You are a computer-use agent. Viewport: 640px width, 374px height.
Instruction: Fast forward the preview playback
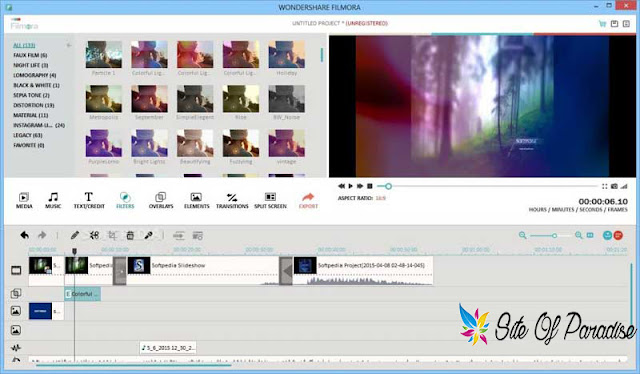[360, 186]
